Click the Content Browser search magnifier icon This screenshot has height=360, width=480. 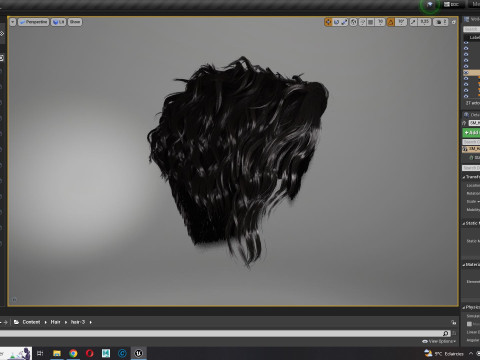pos(446,333)
